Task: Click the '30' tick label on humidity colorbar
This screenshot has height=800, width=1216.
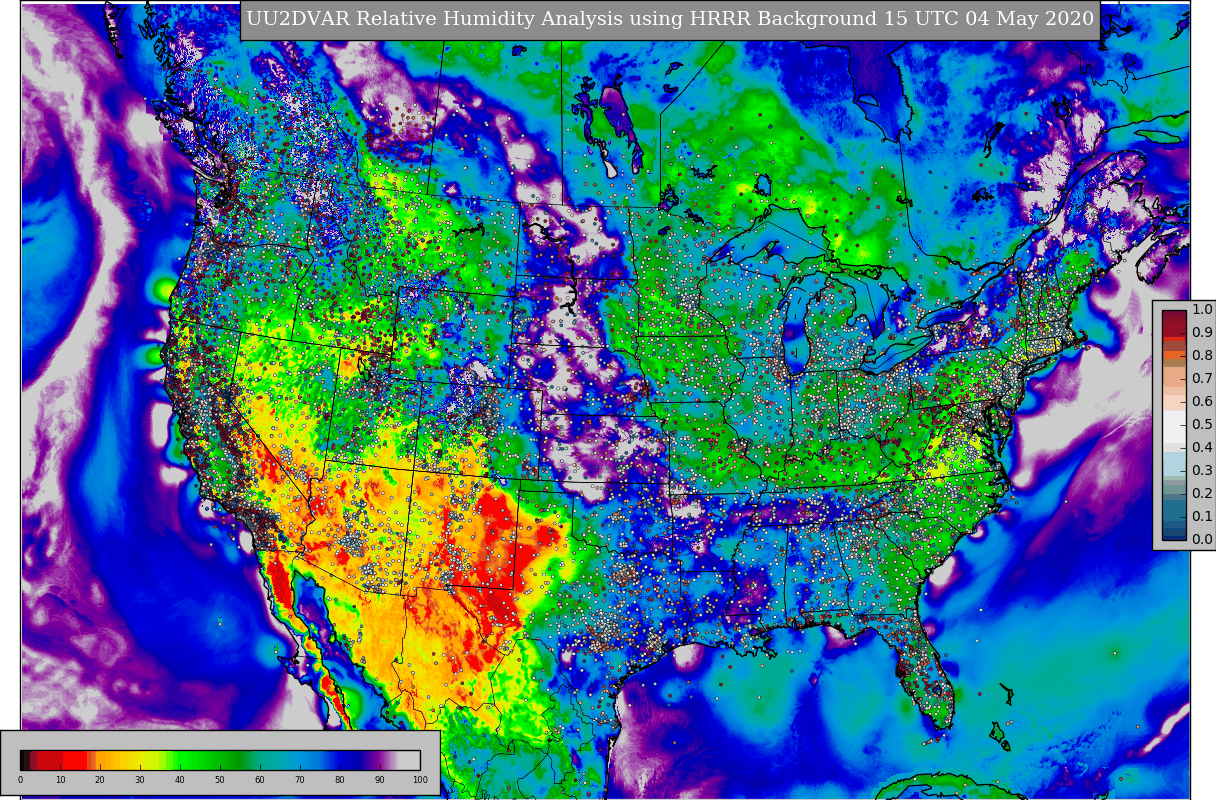Action: tap(140, 780)
